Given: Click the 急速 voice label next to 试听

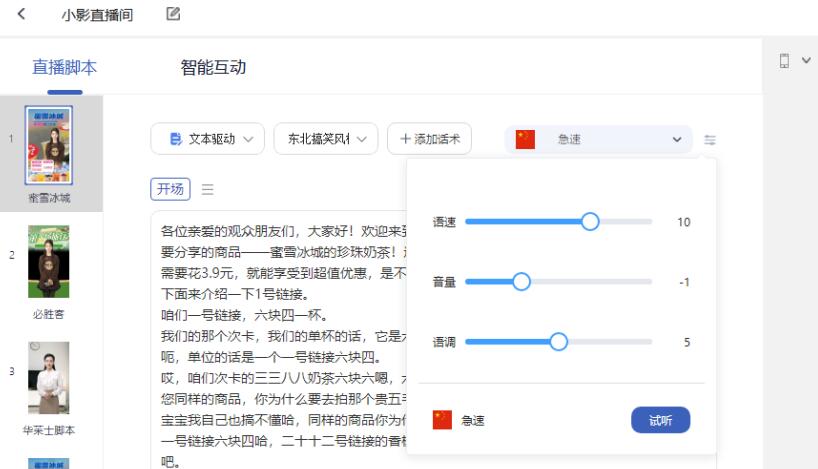Looking at the screenshot, I should 473,420.
